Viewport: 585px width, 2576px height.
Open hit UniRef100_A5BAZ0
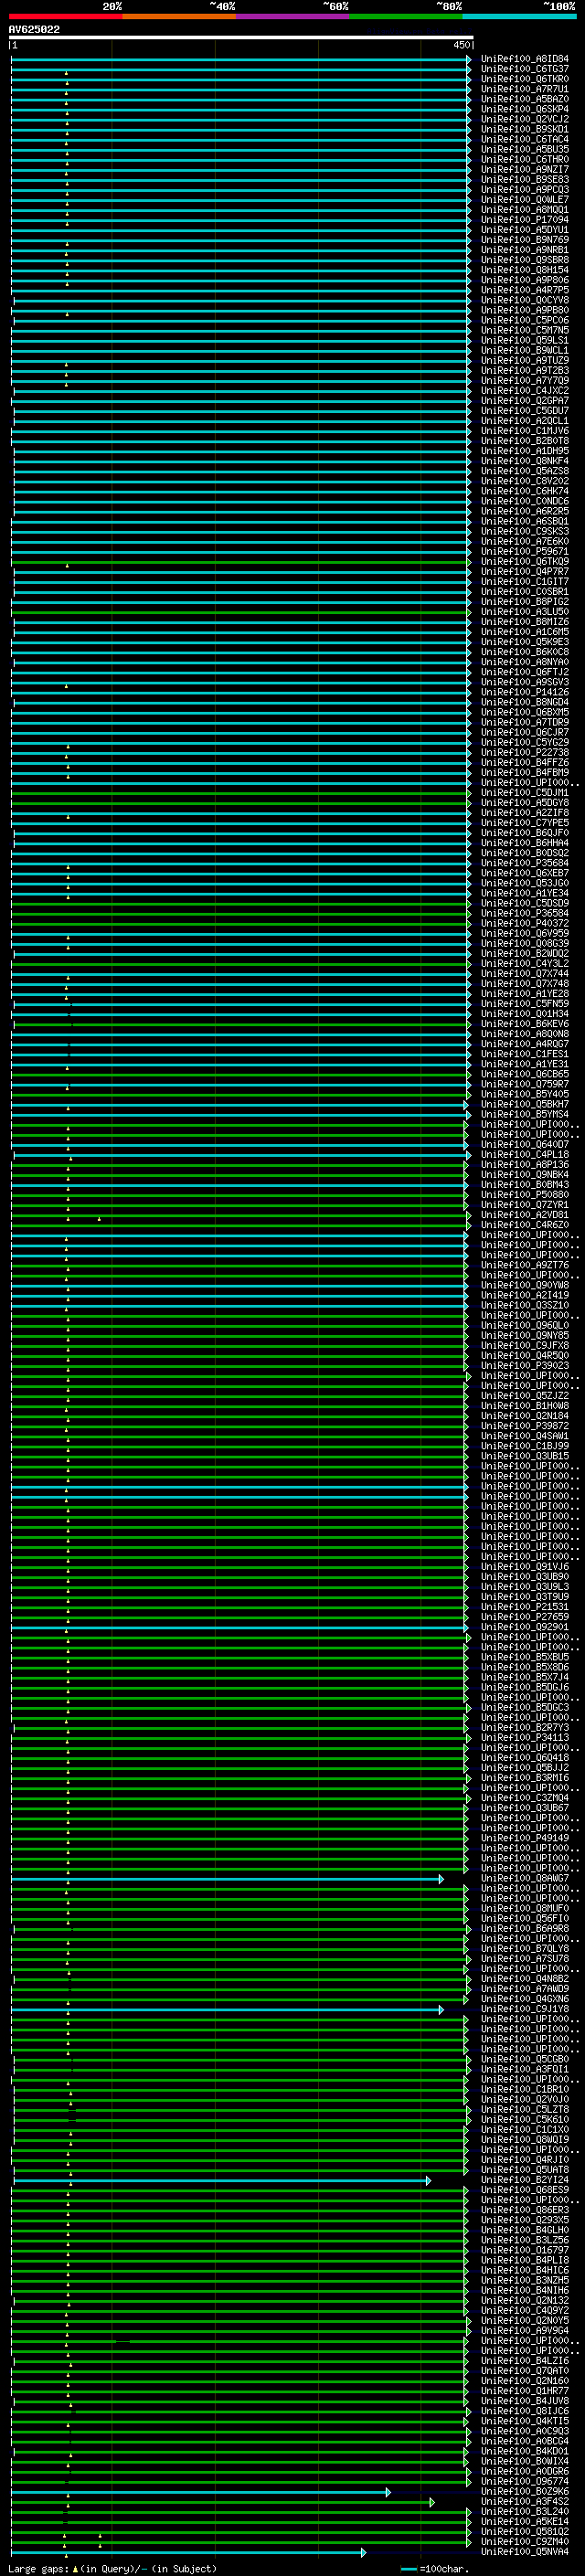pyautogui.click(x=525, y=99)
